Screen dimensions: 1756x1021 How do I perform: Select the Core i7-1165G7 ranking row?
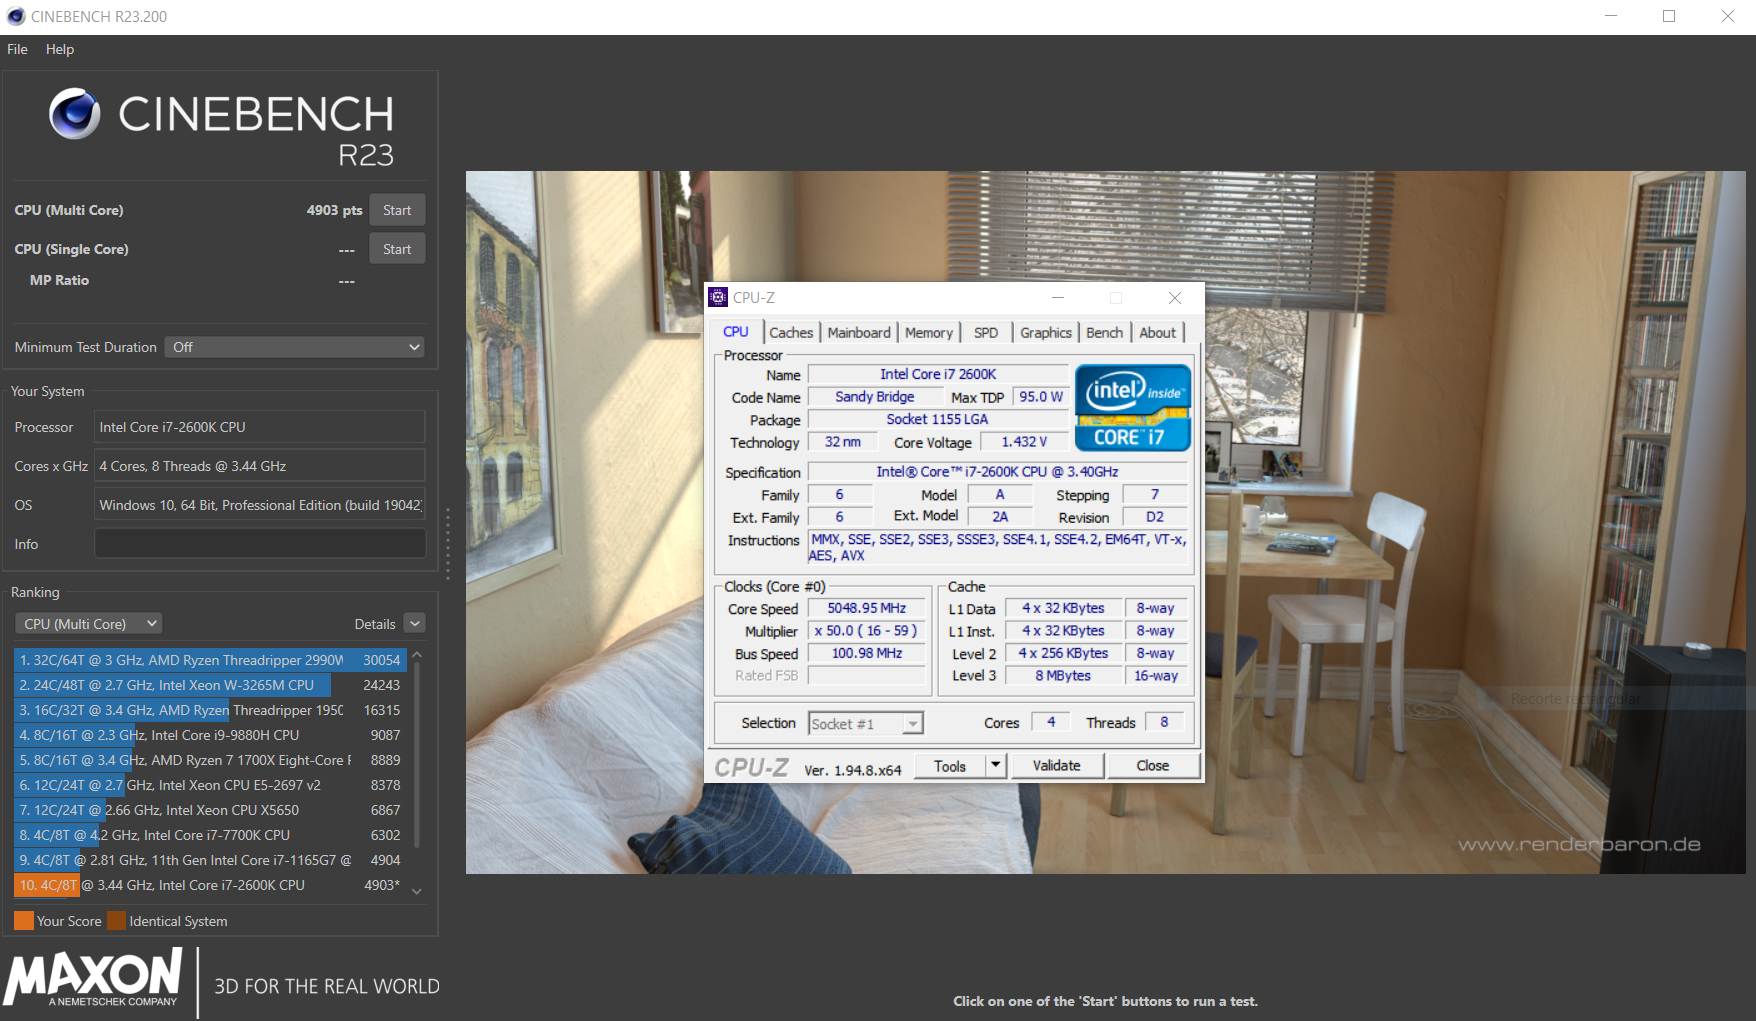click(209, 860)
